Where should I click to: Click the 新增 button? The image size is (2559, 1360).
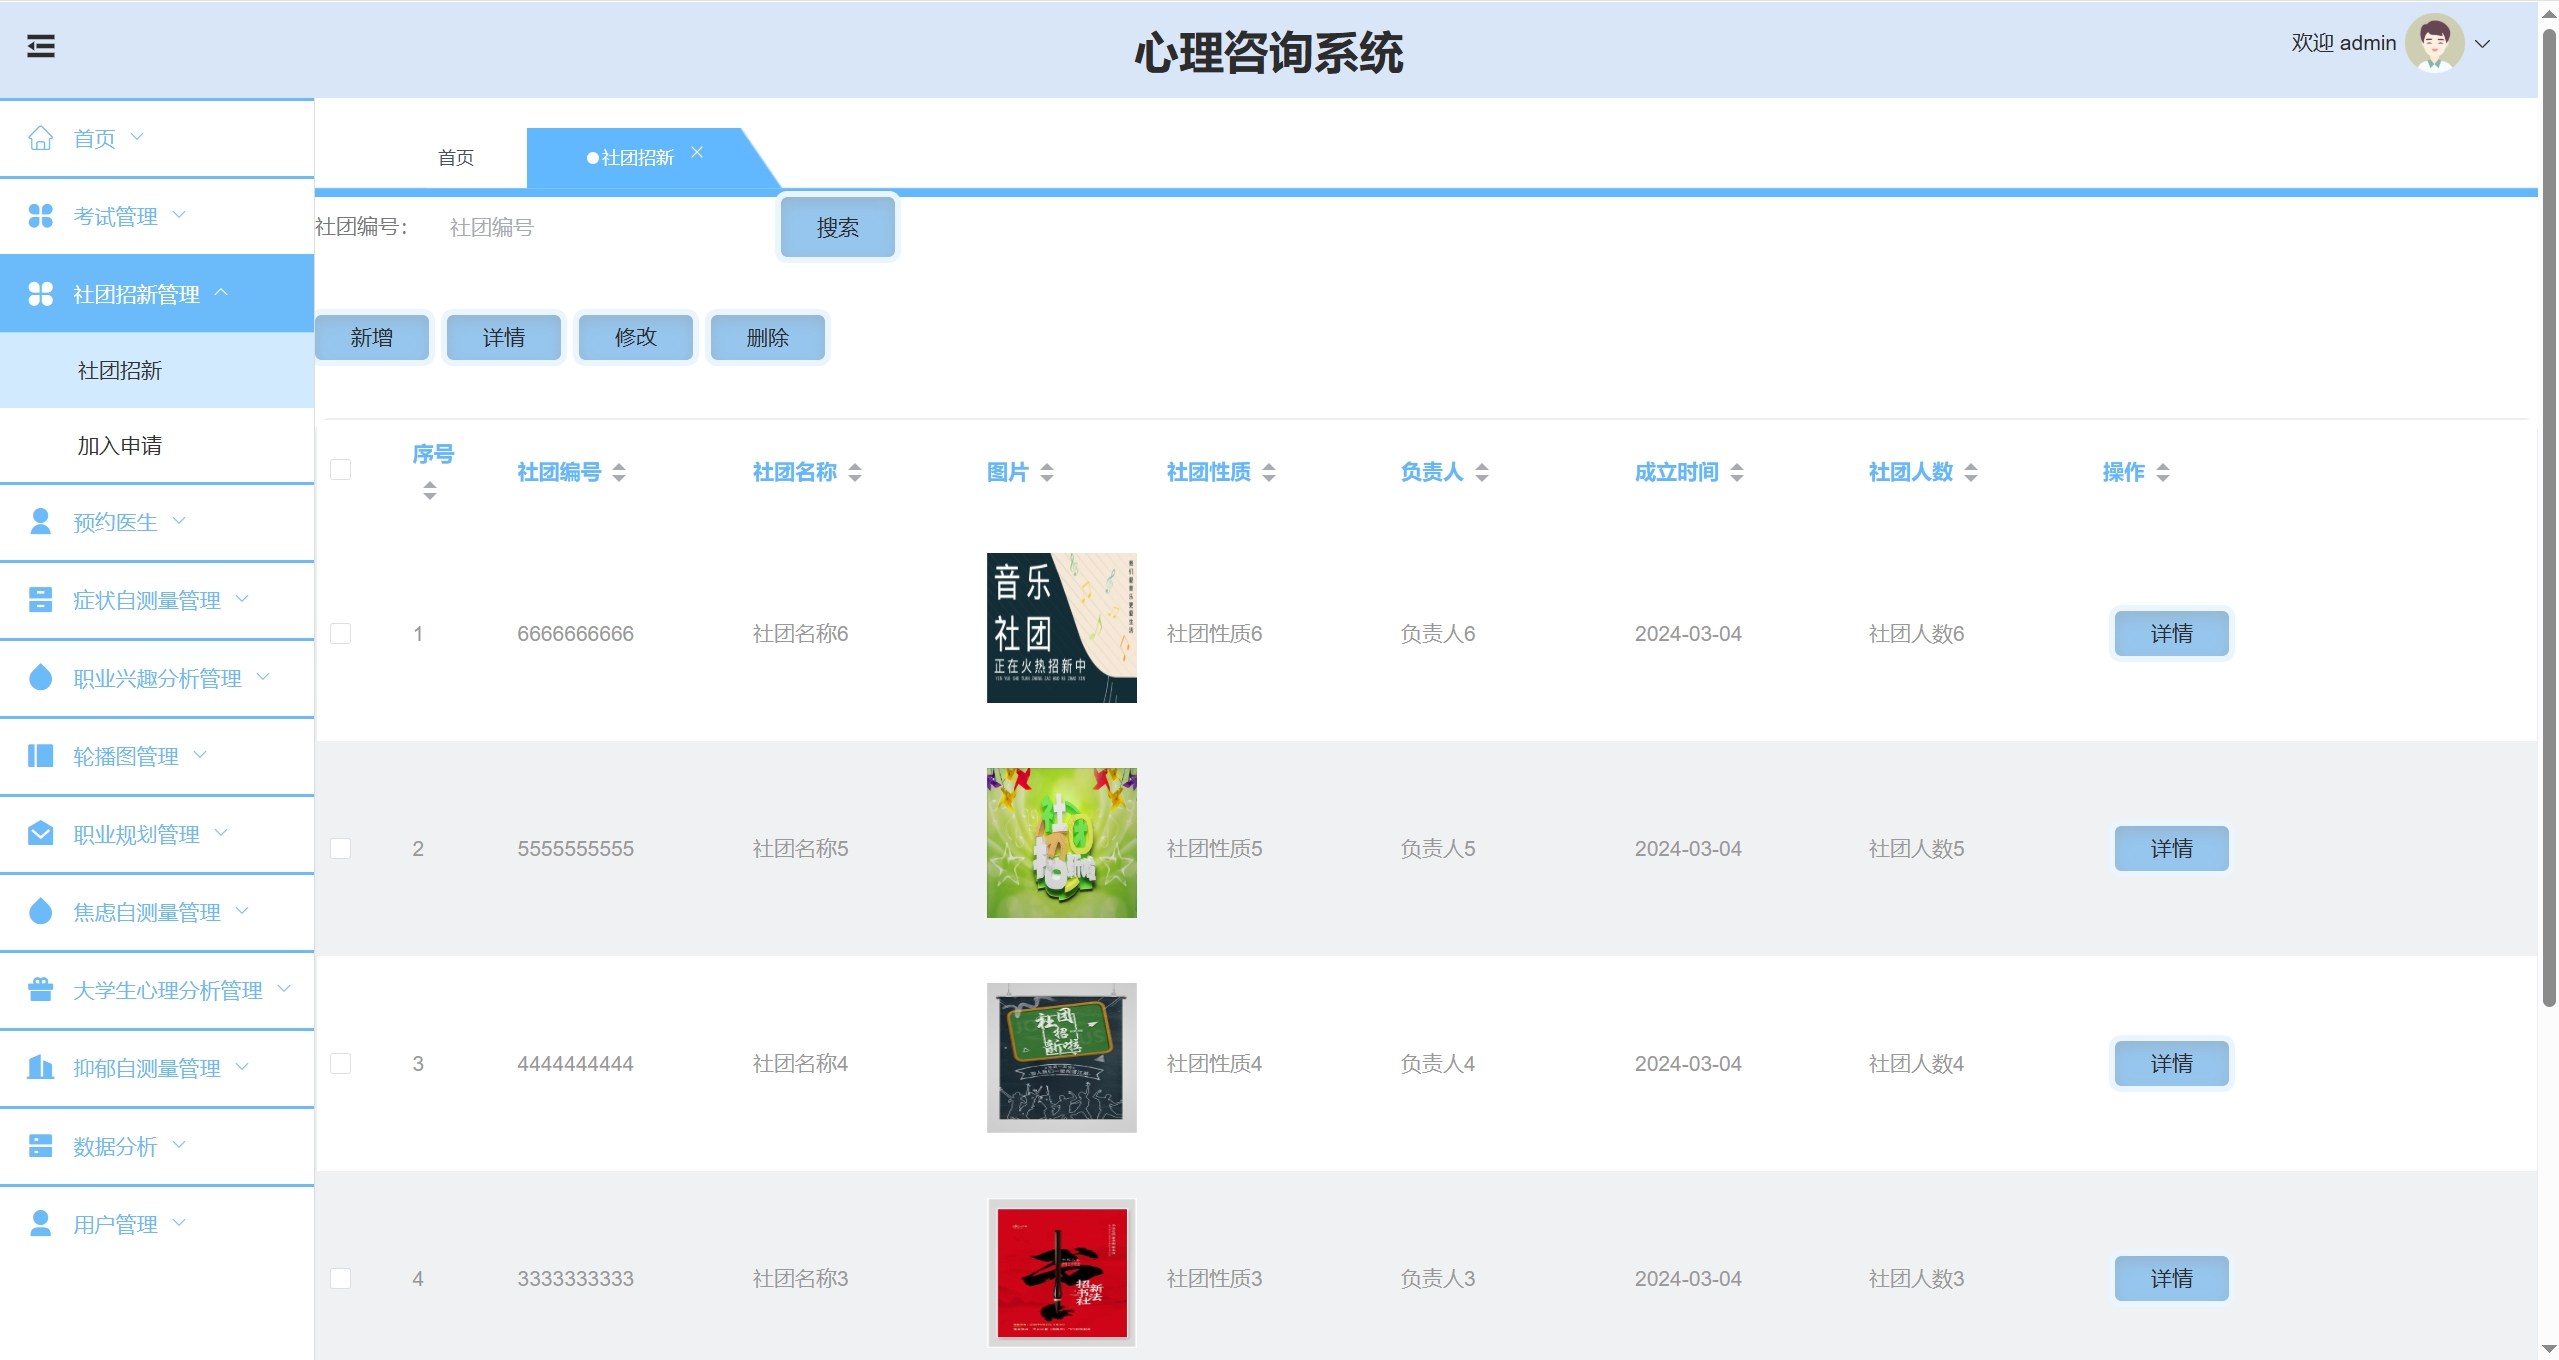372,338
